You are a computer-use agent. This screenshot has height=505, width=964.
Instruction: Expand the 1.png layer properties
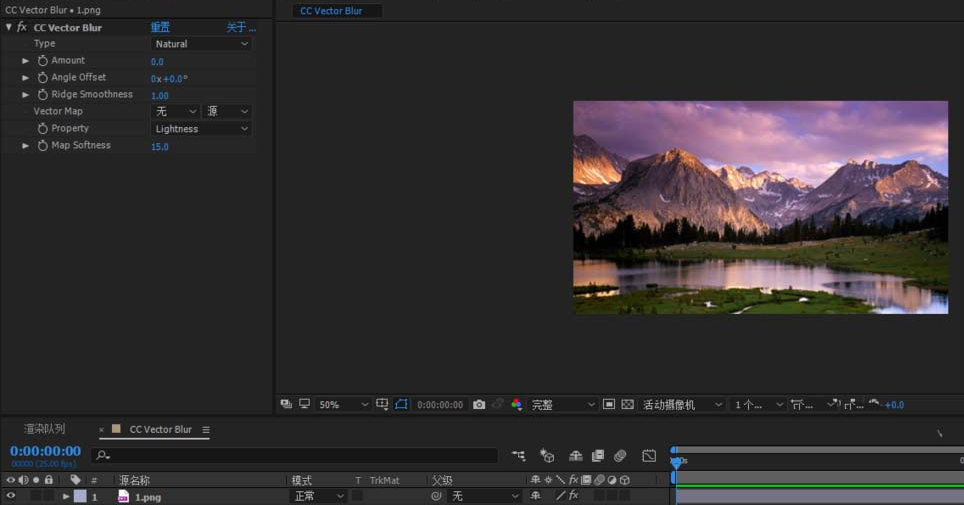[x=66, y=496]
